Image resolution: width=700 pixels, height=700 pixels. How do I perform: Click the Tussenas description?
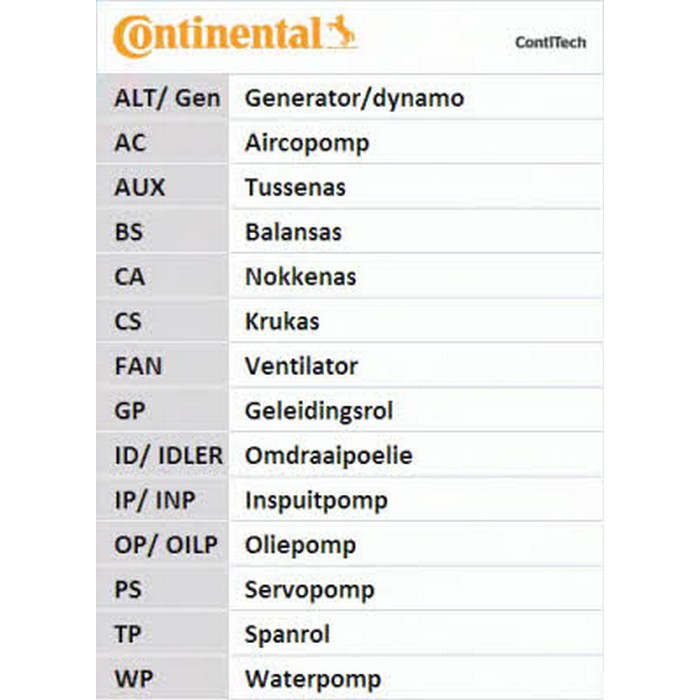click(295, 188)
